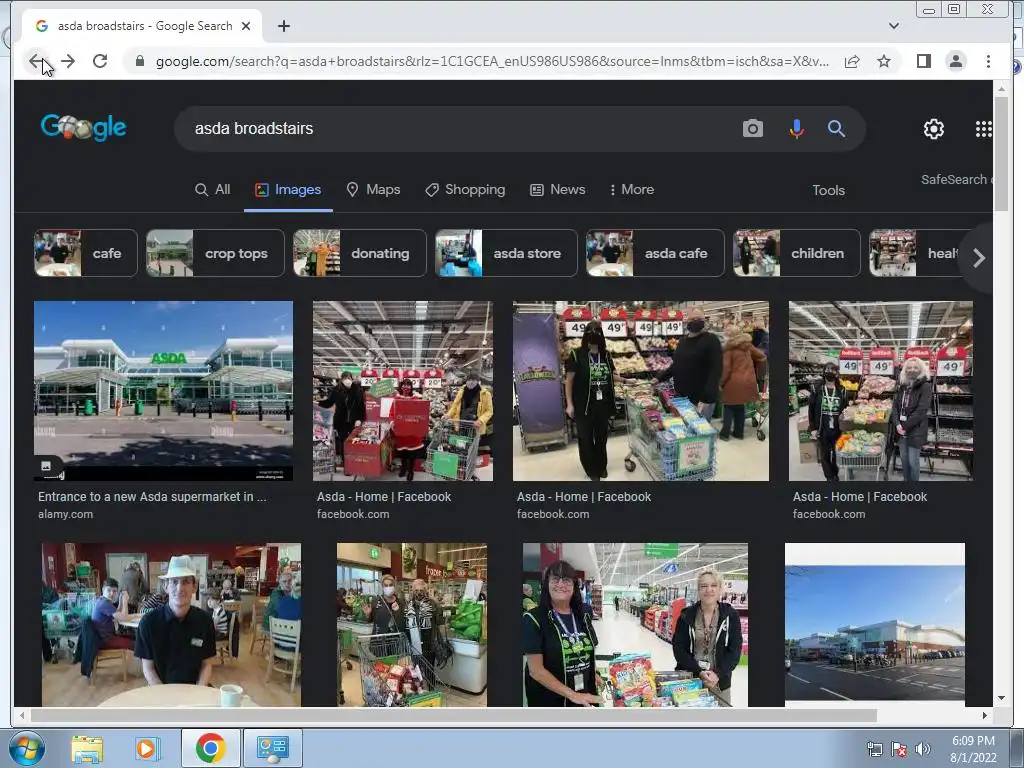
Task: Filter images by donating chip
Action: (360, 253)
